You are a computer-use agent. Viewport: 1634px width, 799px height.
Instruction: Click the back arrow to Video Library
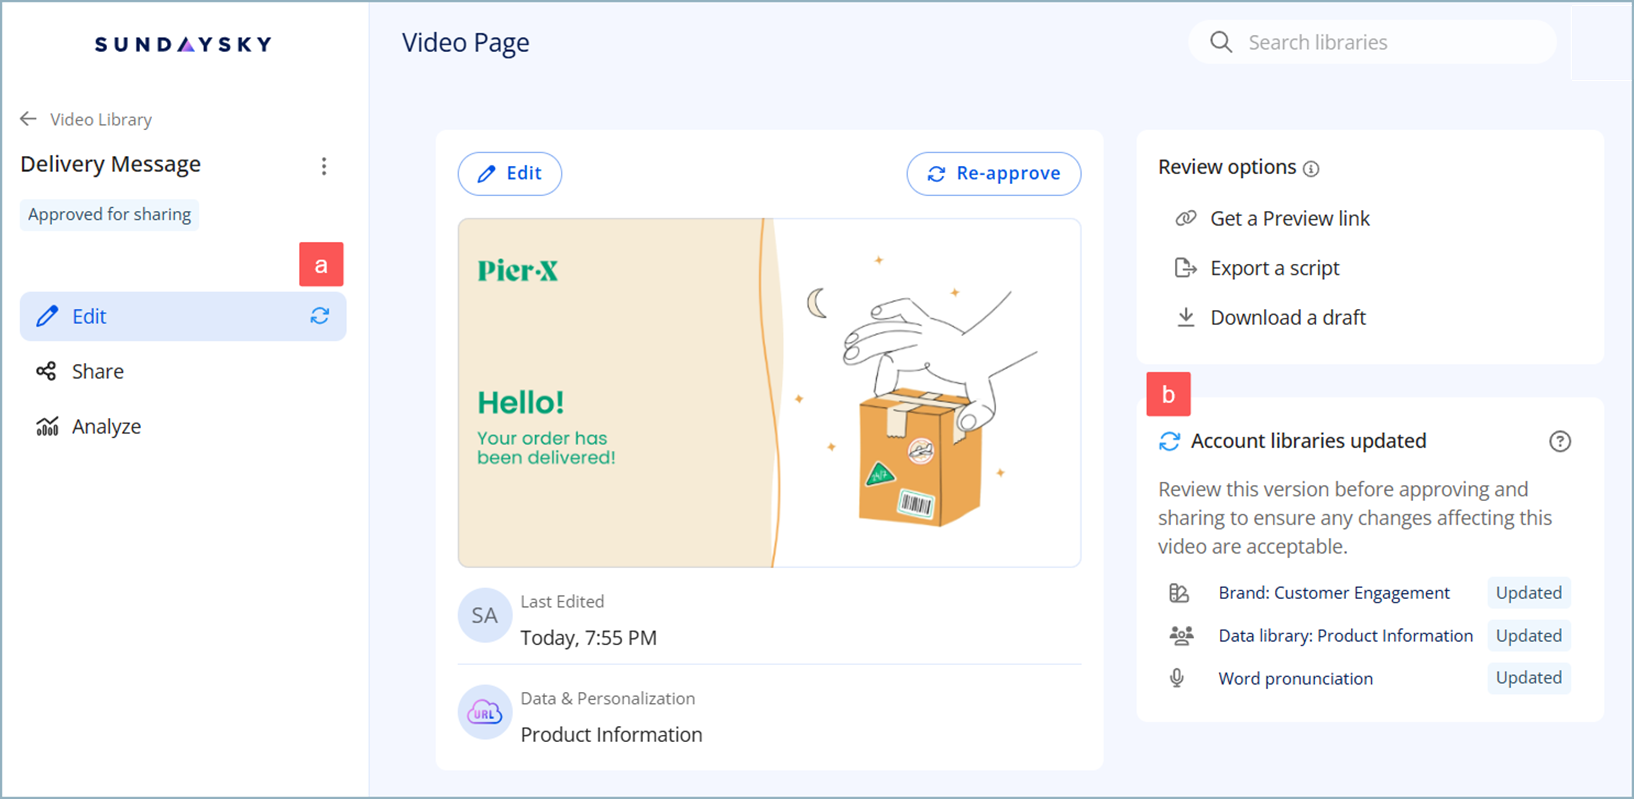coord(28,119)
